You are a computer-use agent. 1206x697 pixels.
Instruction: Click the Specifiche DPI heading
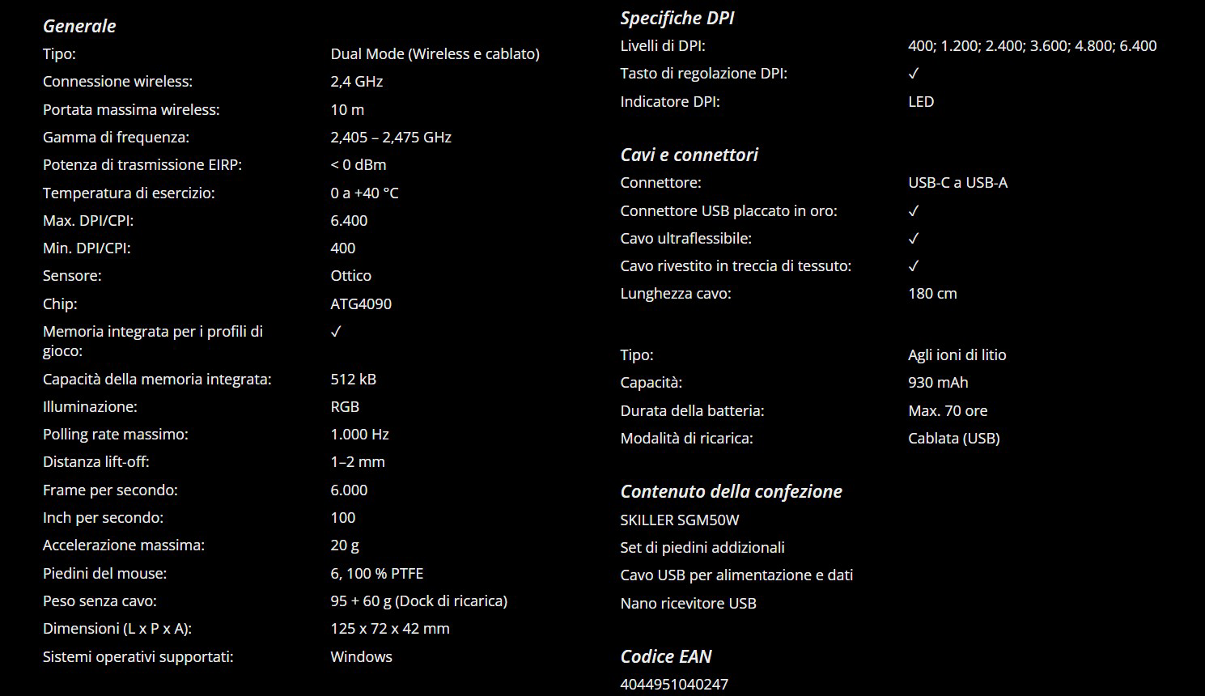point(678,18)
